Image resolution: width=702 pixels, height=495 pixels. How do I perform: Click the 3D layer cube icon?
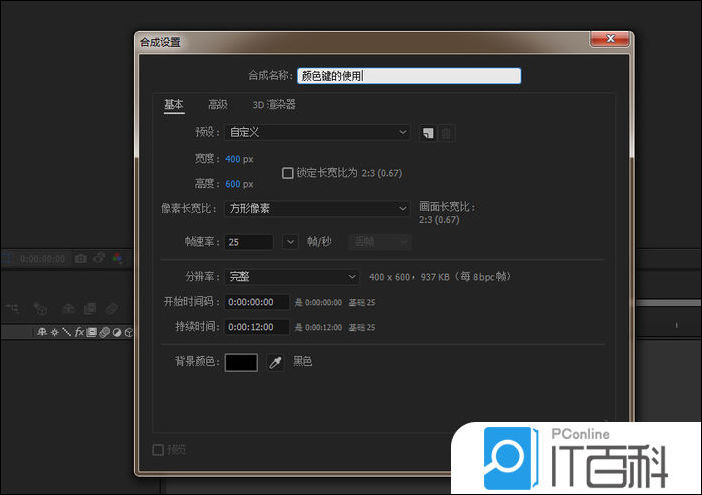[x=129, y=332]
